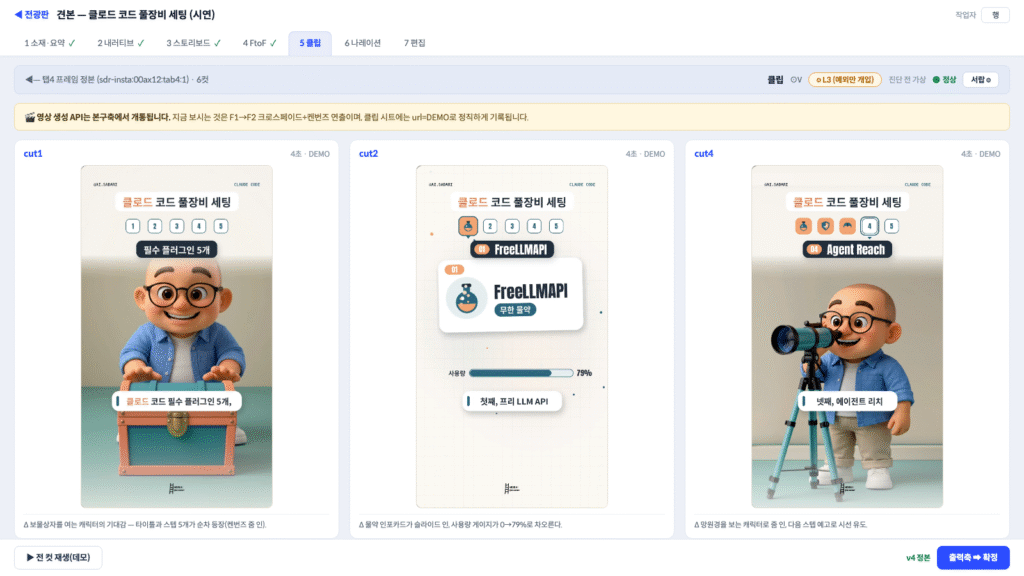
Task: Open the cut4 telescope clip thumbnail
Action: (847, 336)
